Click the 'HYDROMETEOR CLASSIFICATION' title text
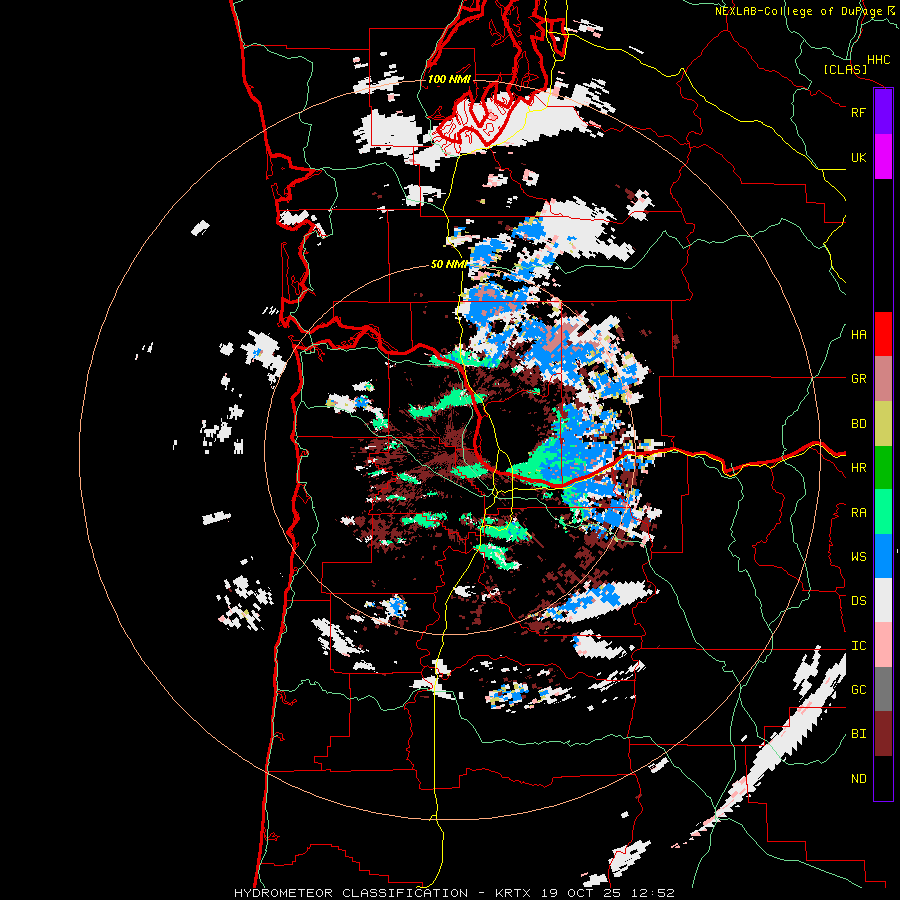The width and height of the screenshot is (900, 900). tap(351, 893)
